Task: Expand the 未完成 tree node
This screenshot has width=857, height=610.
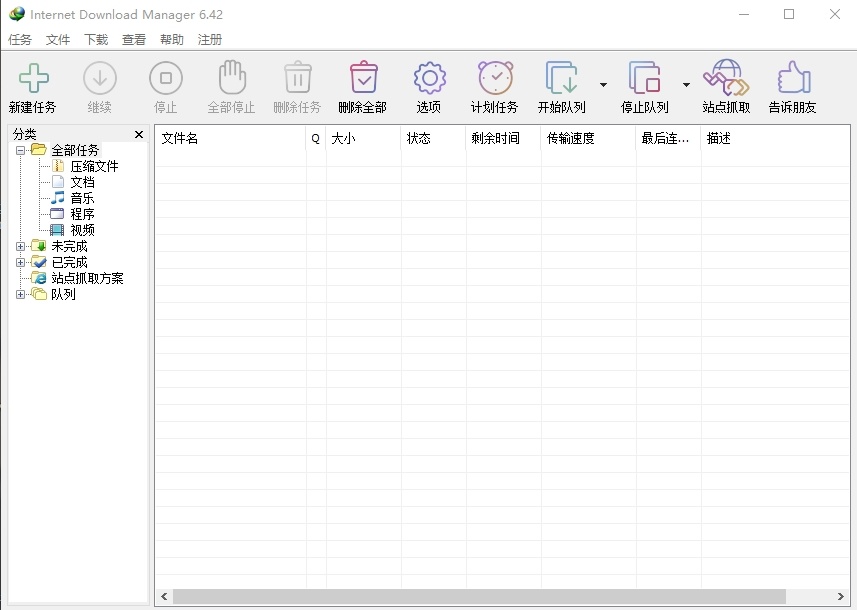Action: click(20, 247)
